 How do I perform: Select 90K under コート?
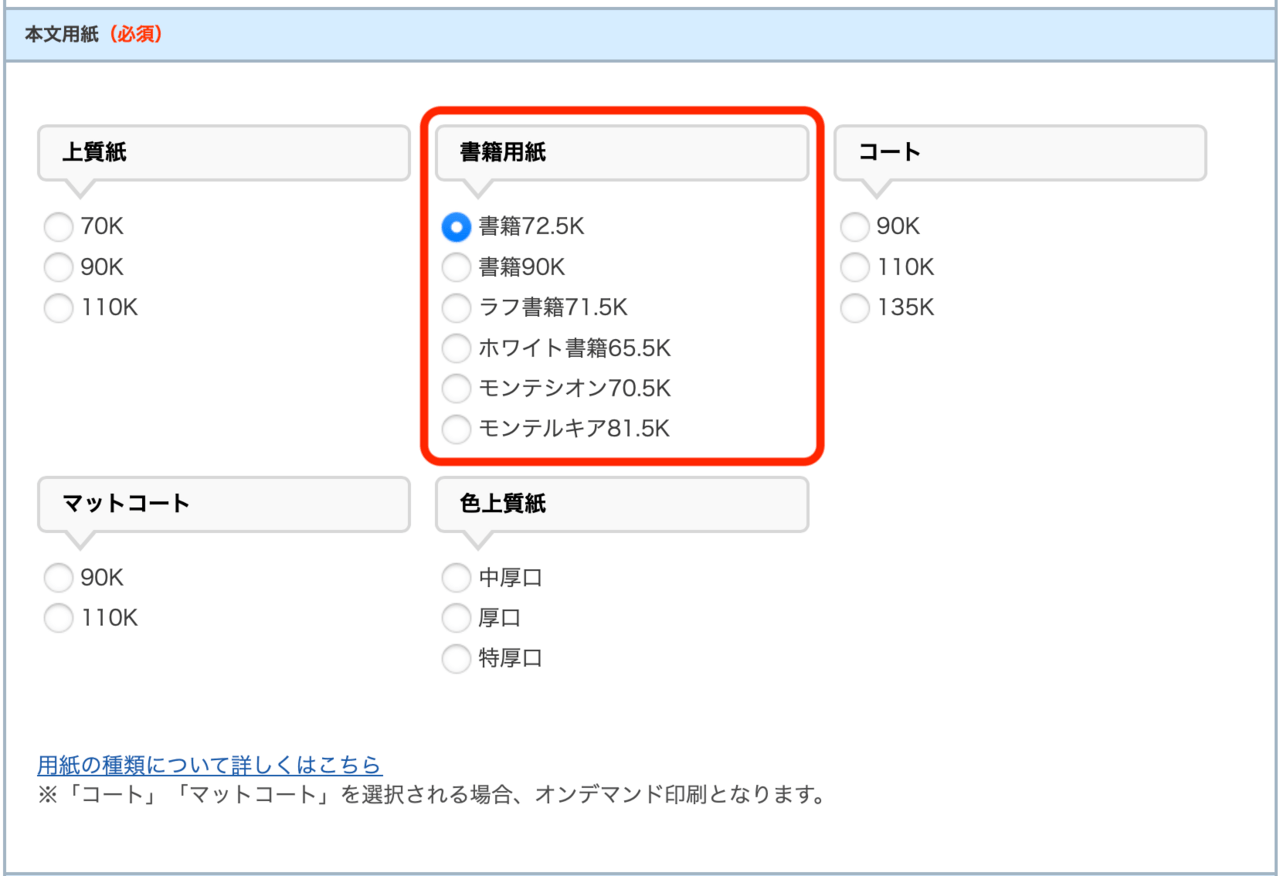click(x=855, y=228)
